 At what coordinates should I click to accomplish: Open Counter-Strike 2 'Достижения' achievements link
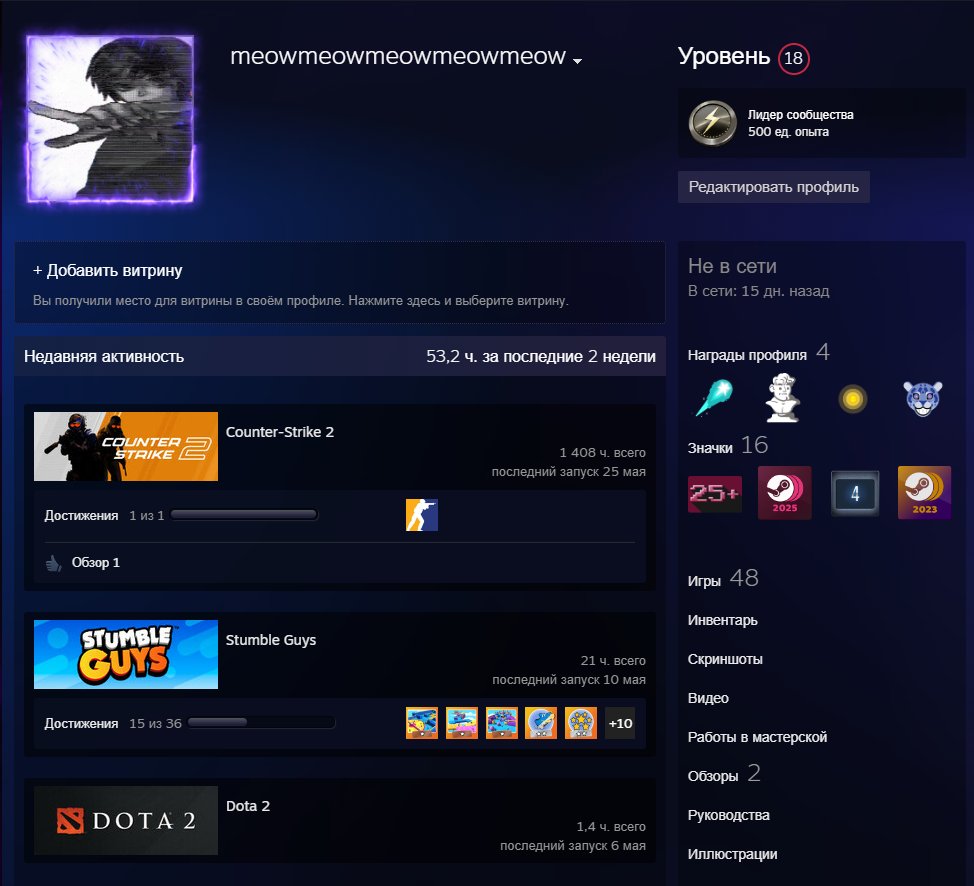point(81,516)
